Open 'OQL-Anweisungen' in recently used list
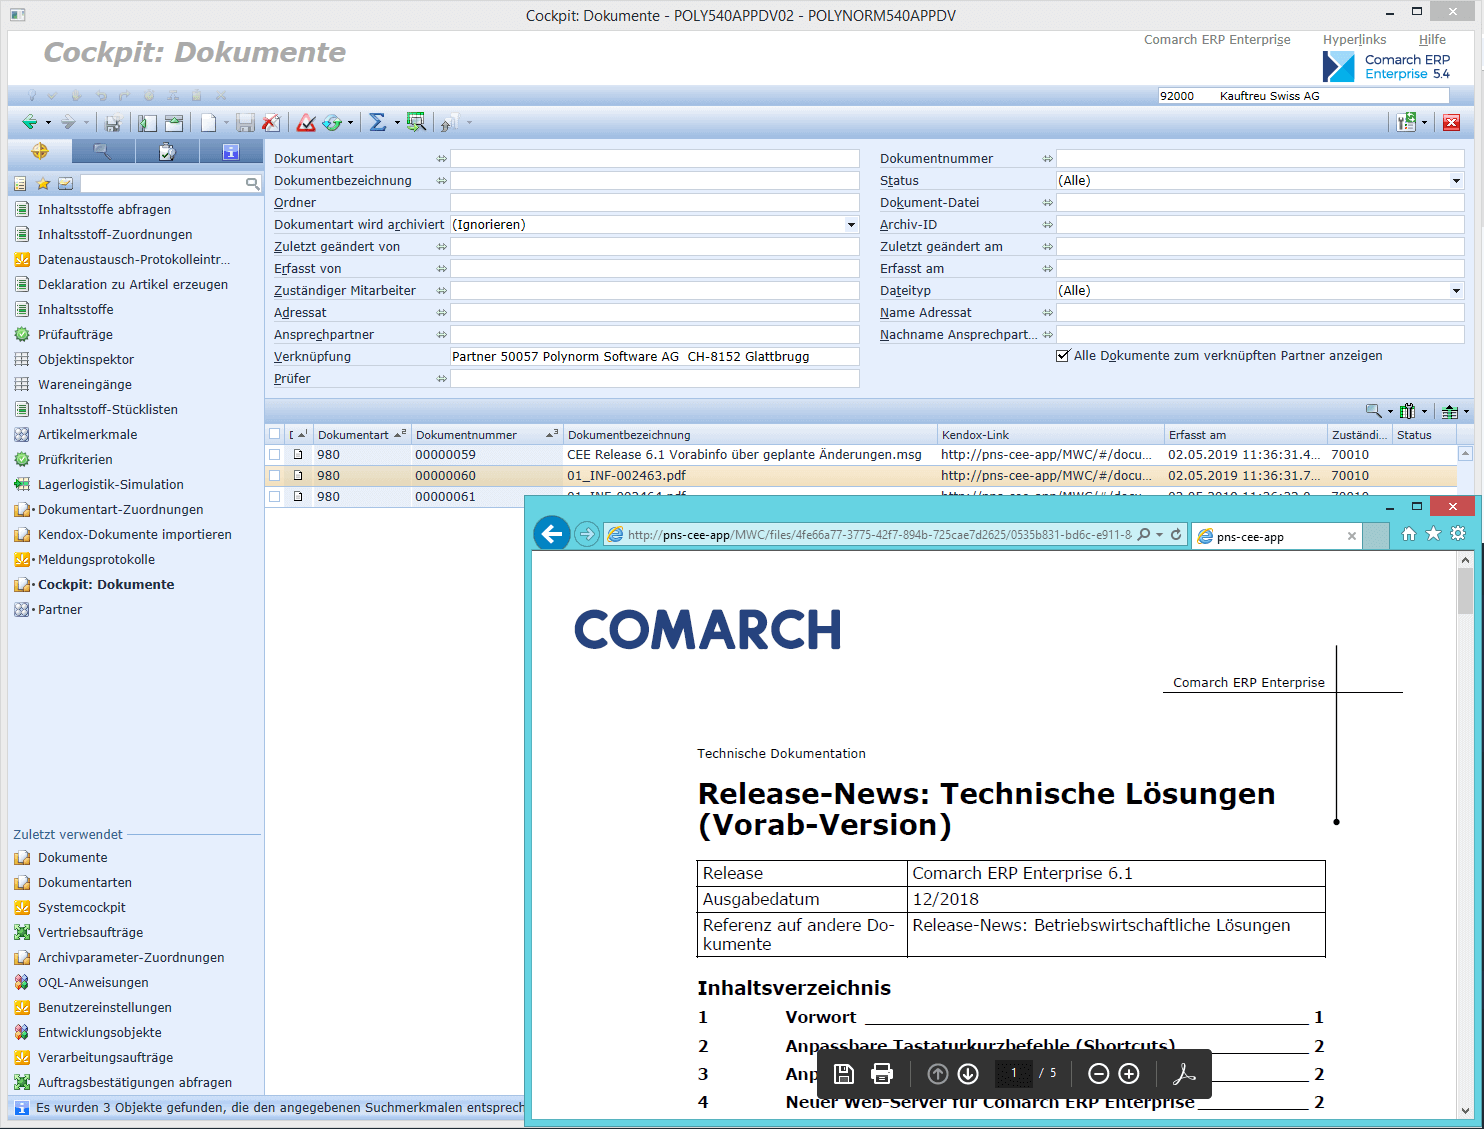The height and width of the screenshot is (1129, 1484). (93, 983)
